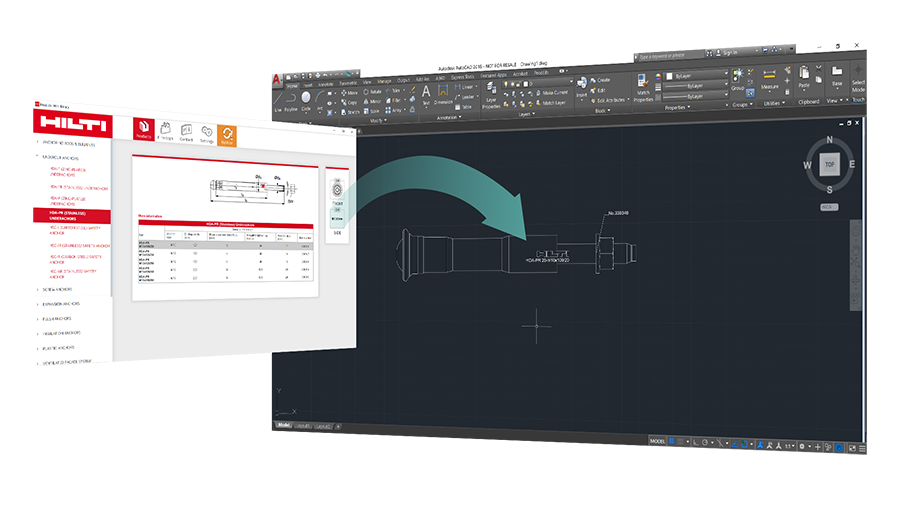This screenshot has height=506, width=900.
Task: Click the Trim tool in Modify panel
Action: click(x=393, y=91)
